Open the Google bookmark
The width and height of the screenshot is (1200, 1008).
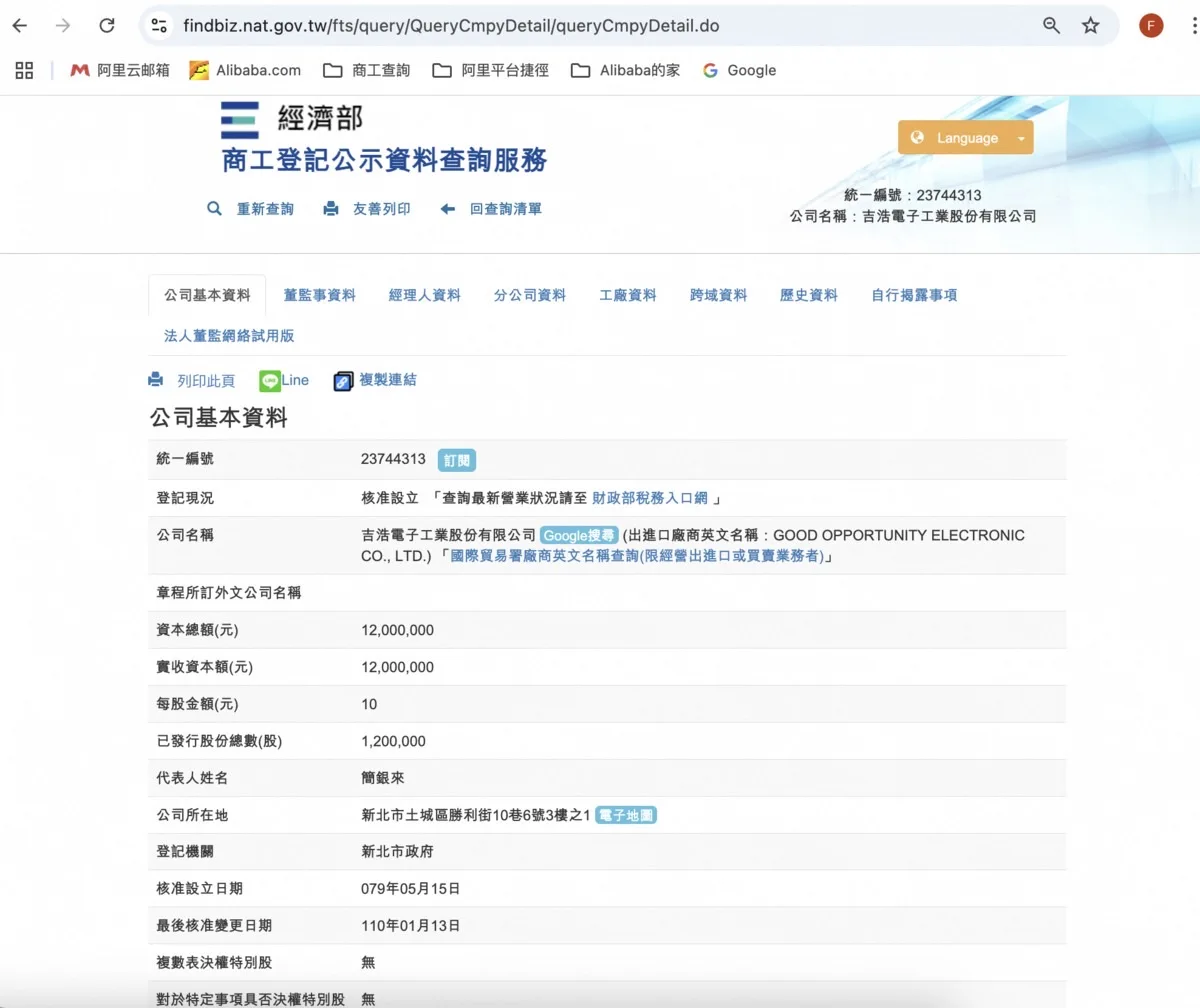(x=740, y=70)
